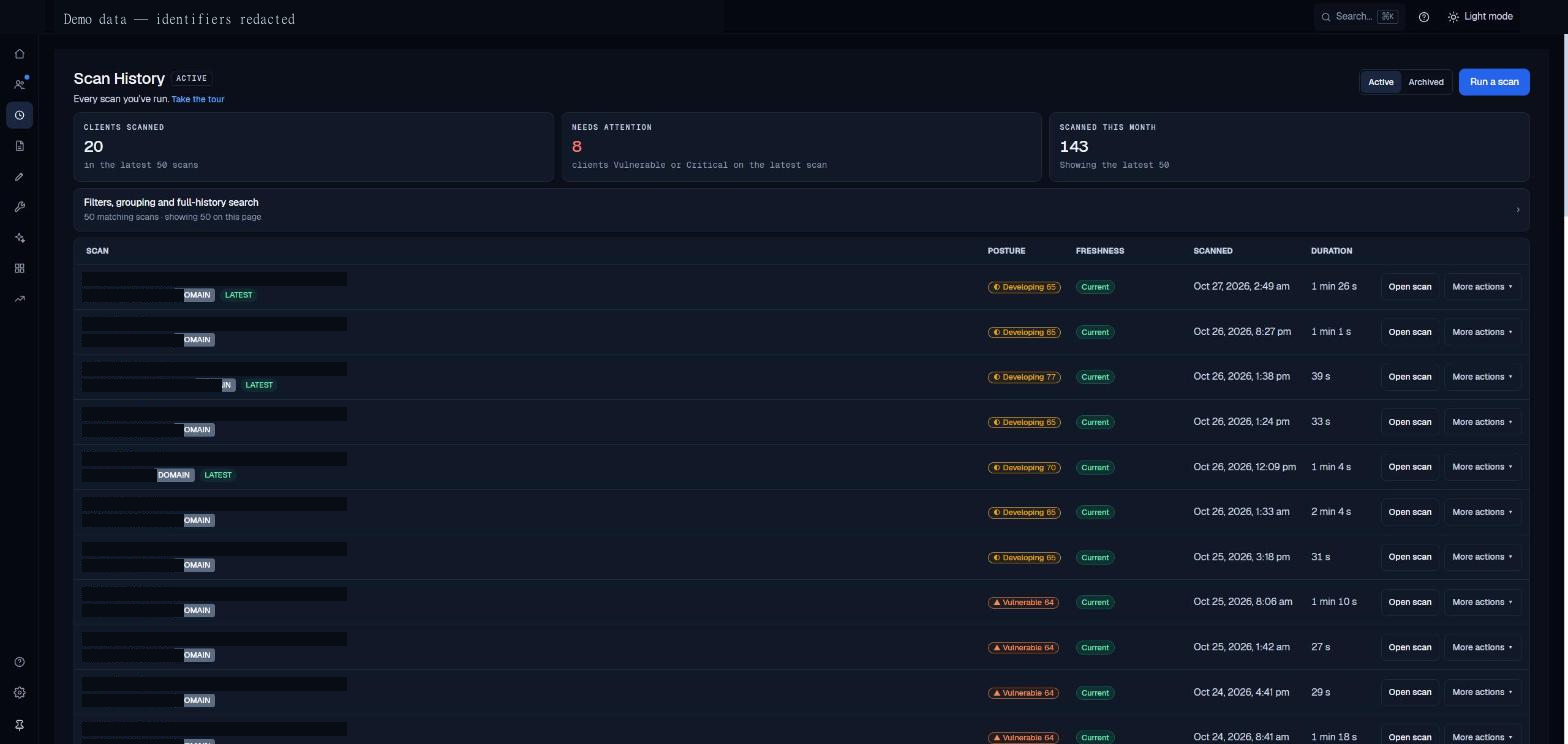Open the document reports sidebar icon
The height and width of the screenshot is (744, 1568).
[19, 146]
